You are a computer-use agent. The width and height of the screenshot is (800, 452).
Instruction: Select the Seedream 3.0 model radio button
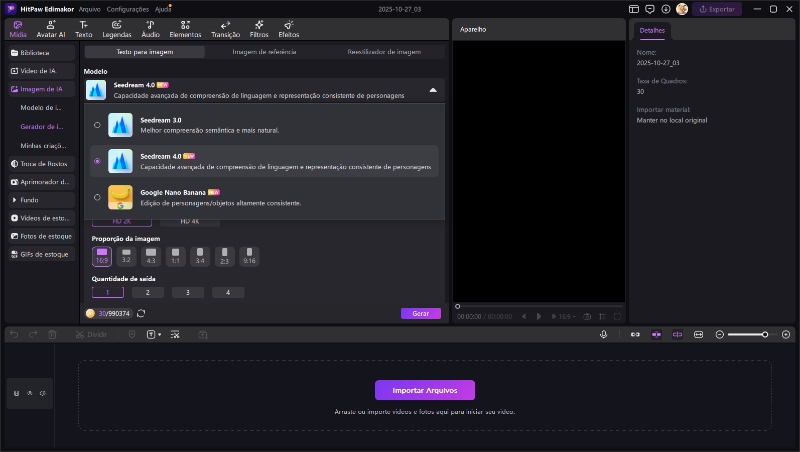[97, 125]
